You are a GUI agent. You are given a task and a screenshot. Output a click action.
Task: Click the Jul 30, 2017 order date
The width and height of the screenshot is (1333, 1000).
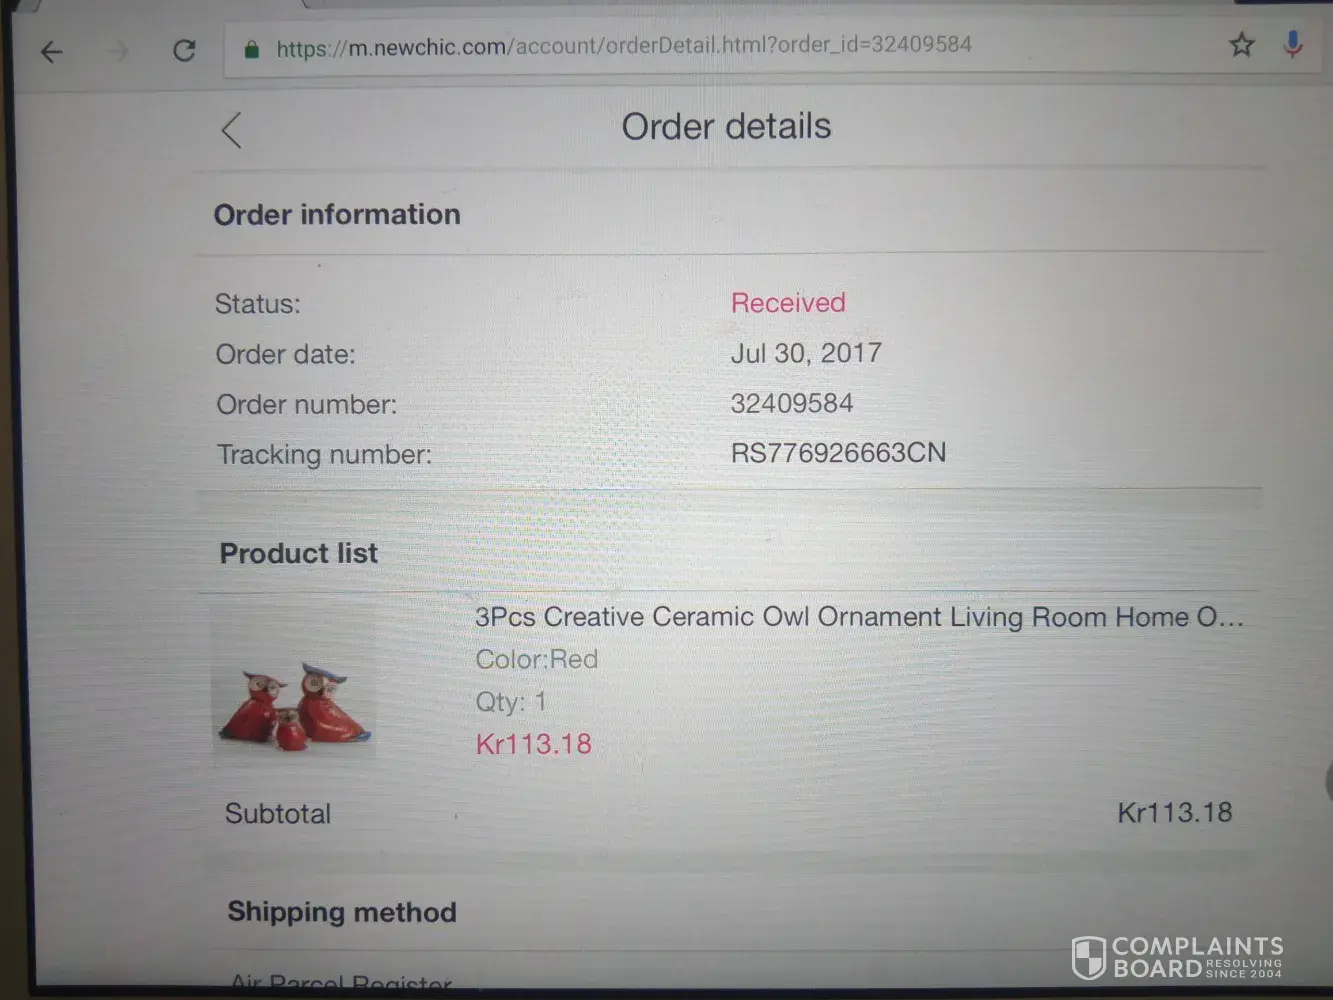(806, 353)
